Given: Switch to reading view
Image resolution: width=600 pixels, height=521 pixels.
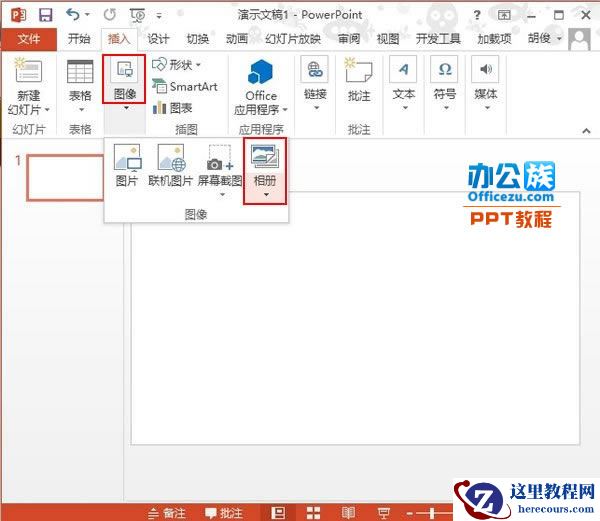Looking at the screenshot, I should pos(348,513).
